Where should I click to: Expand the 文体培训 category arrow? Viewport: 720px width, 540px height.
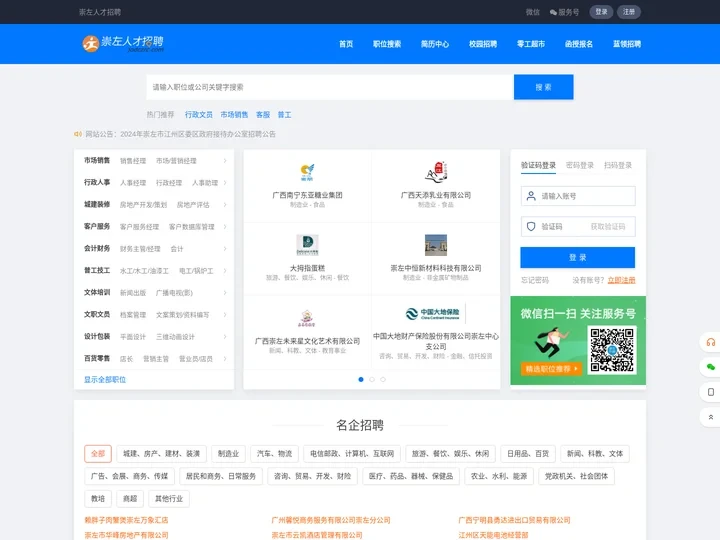click(225, 292)
